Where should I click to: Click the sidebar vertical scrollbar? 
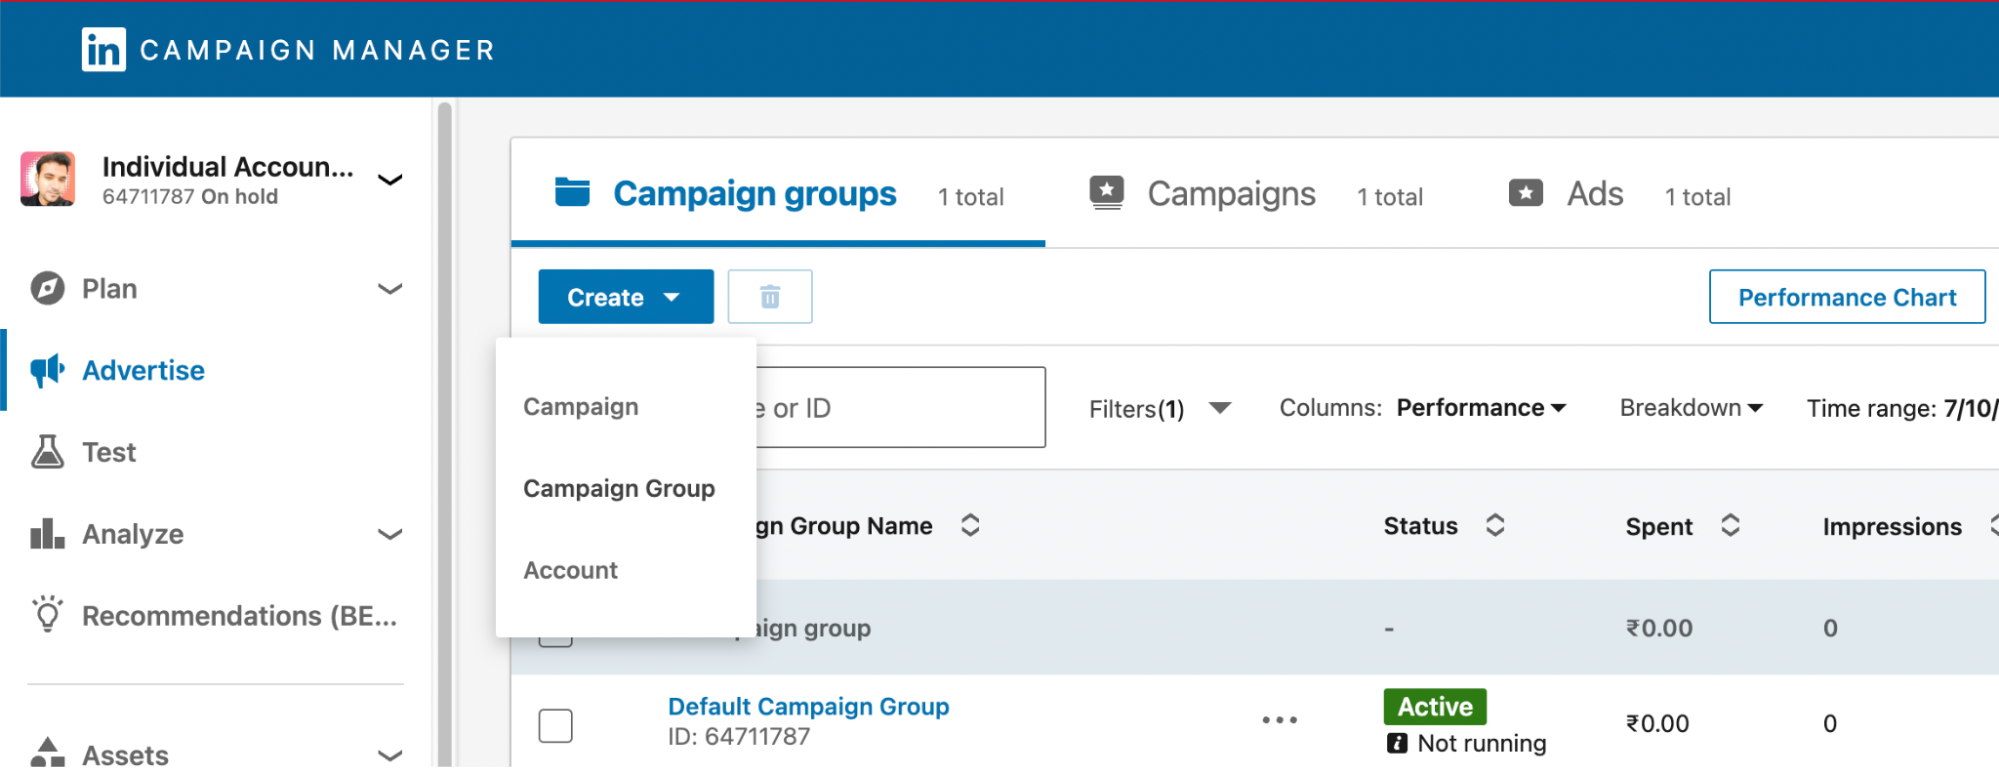click(x=445, y=400)
